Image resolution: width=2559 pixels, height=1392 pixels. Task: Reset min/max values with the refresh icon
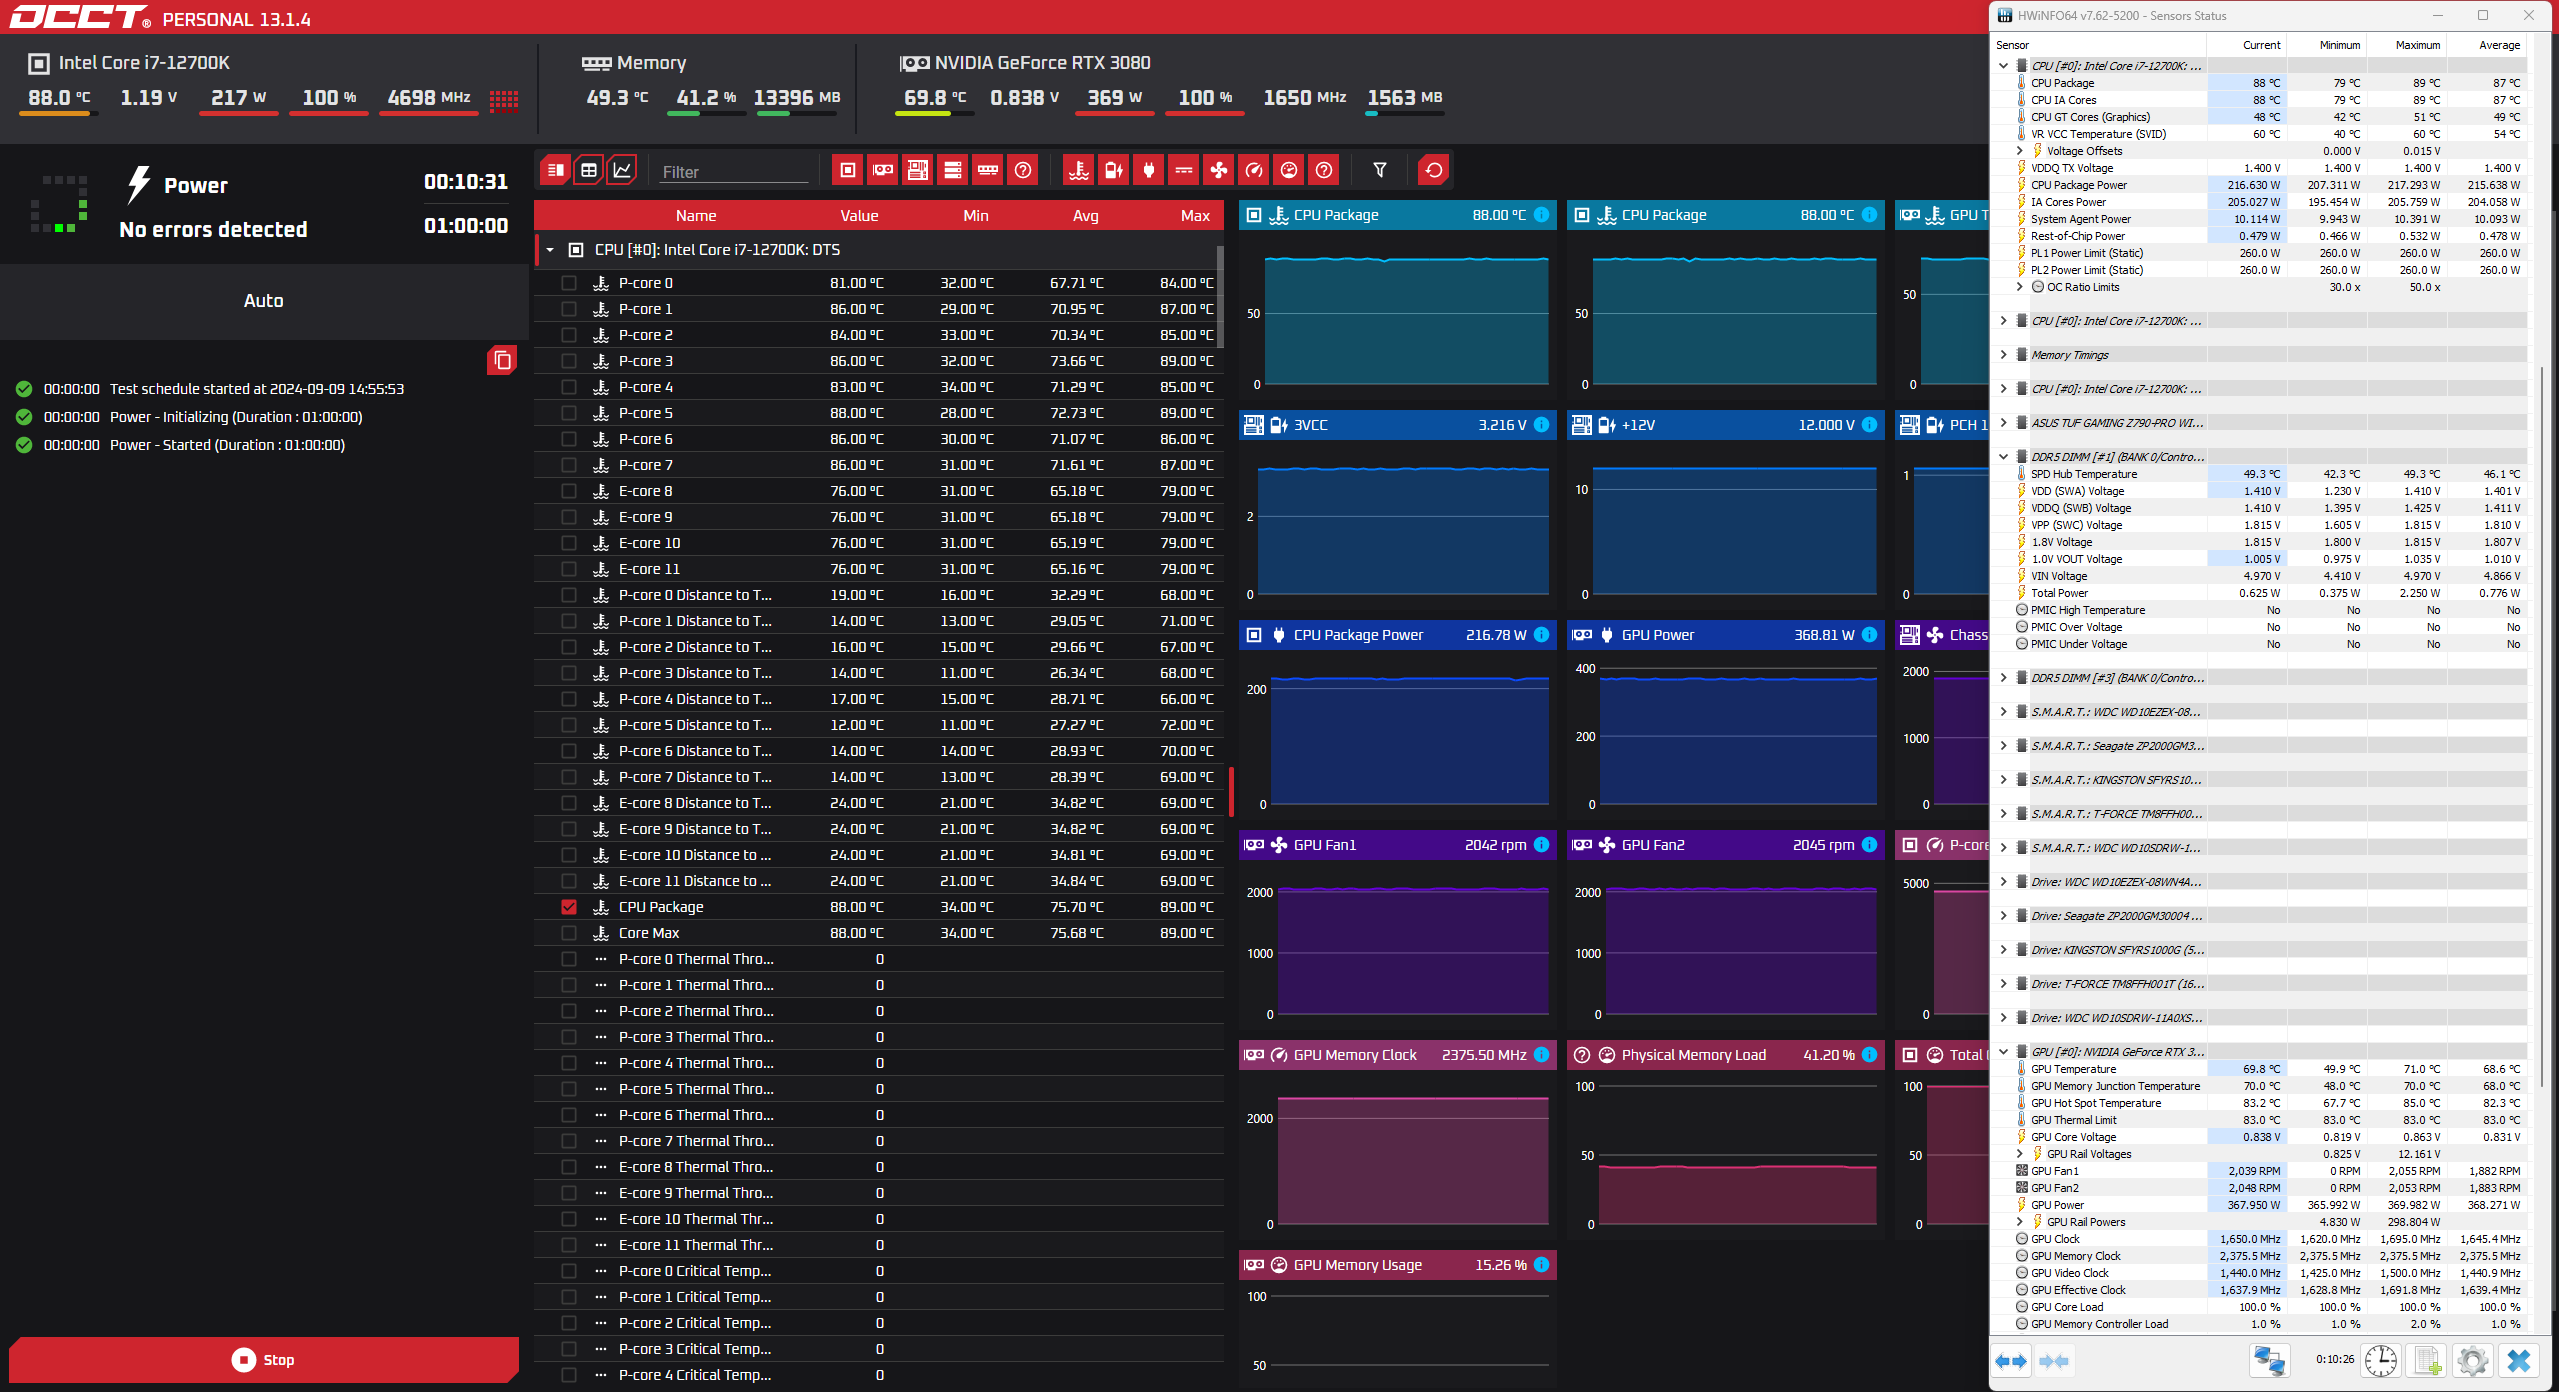[1434, 170]
